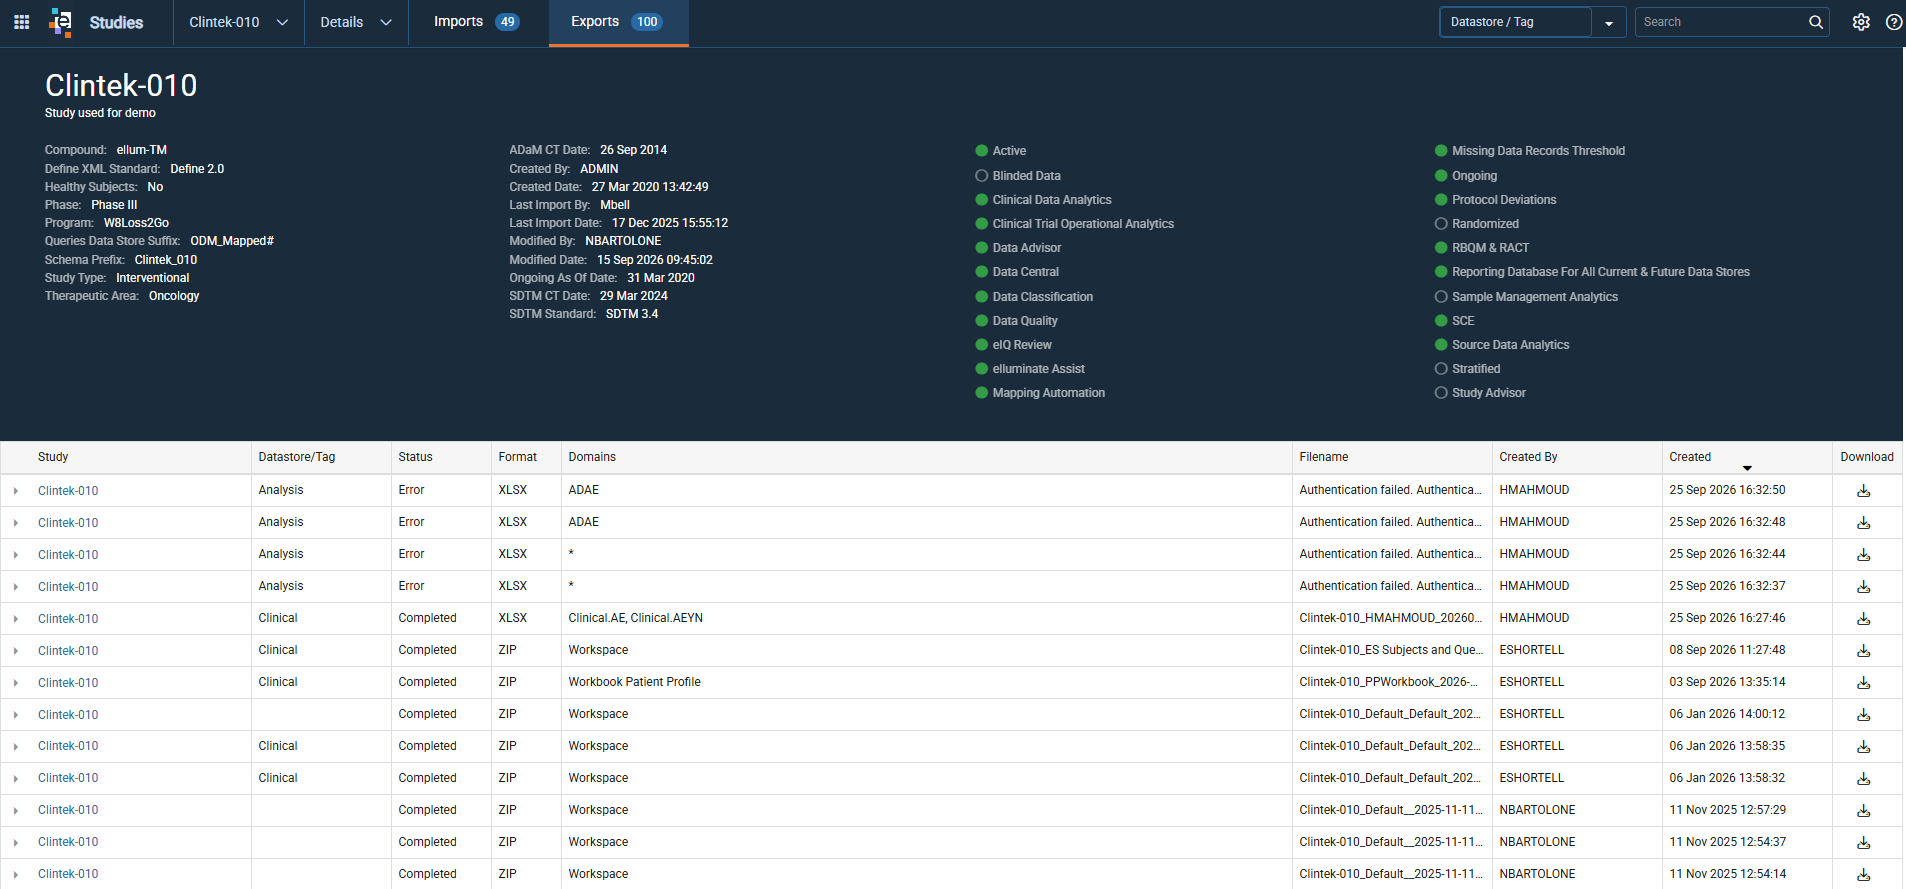Click the elluminate logo icon
Image resolution: width=1906 pixels, height=889 pixels.
tap(61, 22)
